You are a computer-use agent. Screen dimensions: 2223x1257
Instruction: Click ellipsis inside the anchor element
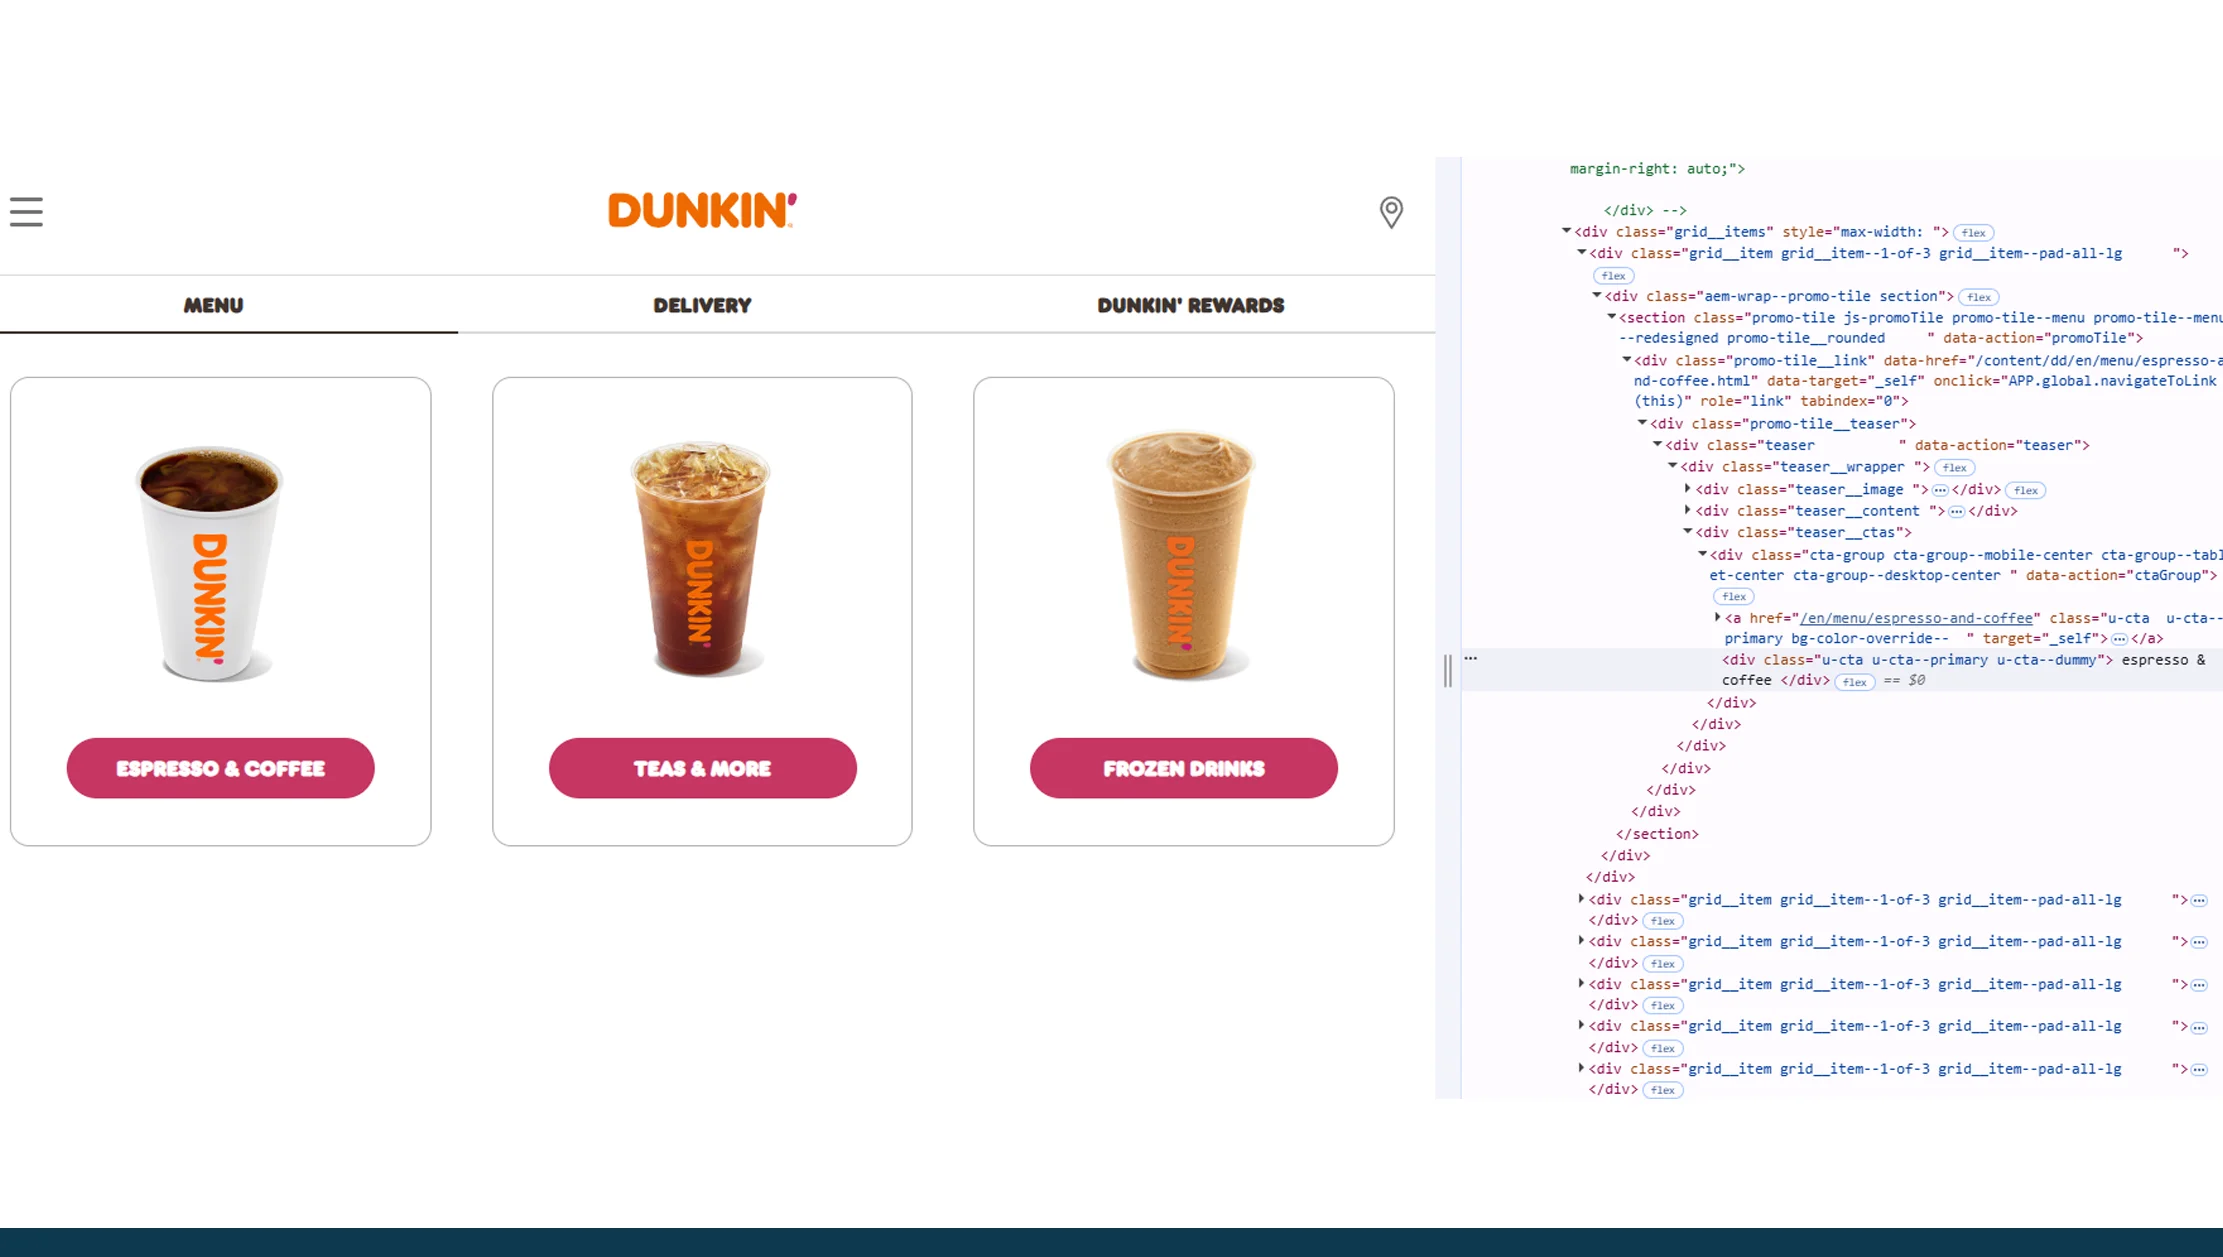tap(2119, 639)
